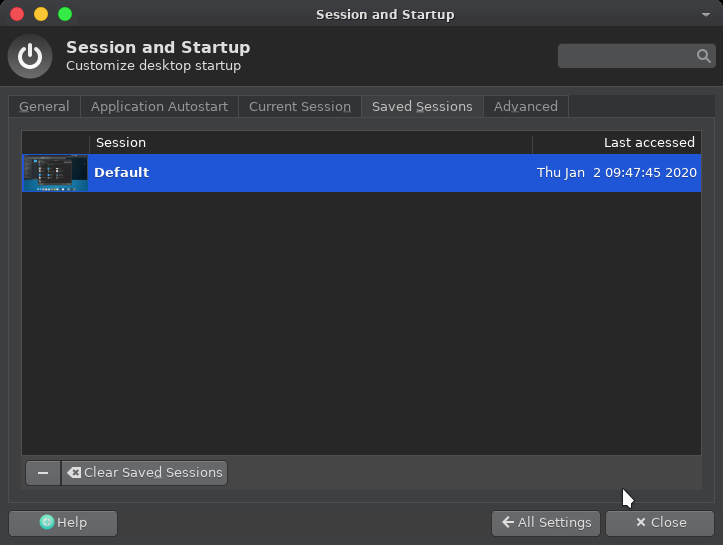723x545 pixels.
Task: Click the Help button's round icon
Action: (46, 522)
